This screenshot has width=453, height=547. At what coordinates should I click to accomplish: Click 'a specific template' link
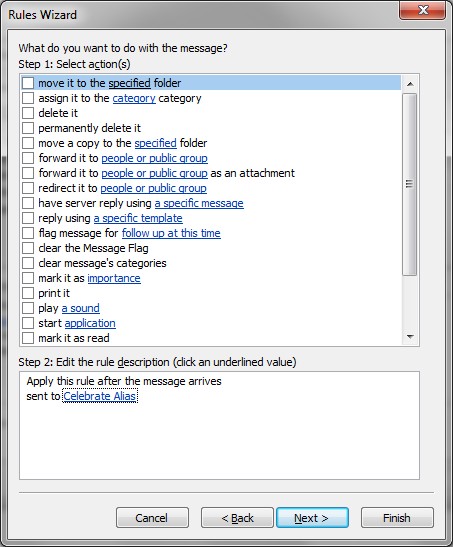coord(138,218)
